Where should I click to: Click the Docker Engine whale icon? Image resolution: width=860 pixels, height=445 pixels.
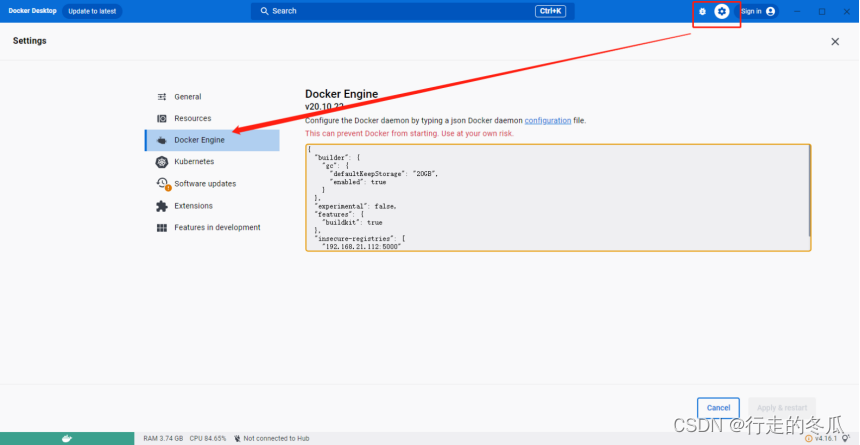point(162,140)
